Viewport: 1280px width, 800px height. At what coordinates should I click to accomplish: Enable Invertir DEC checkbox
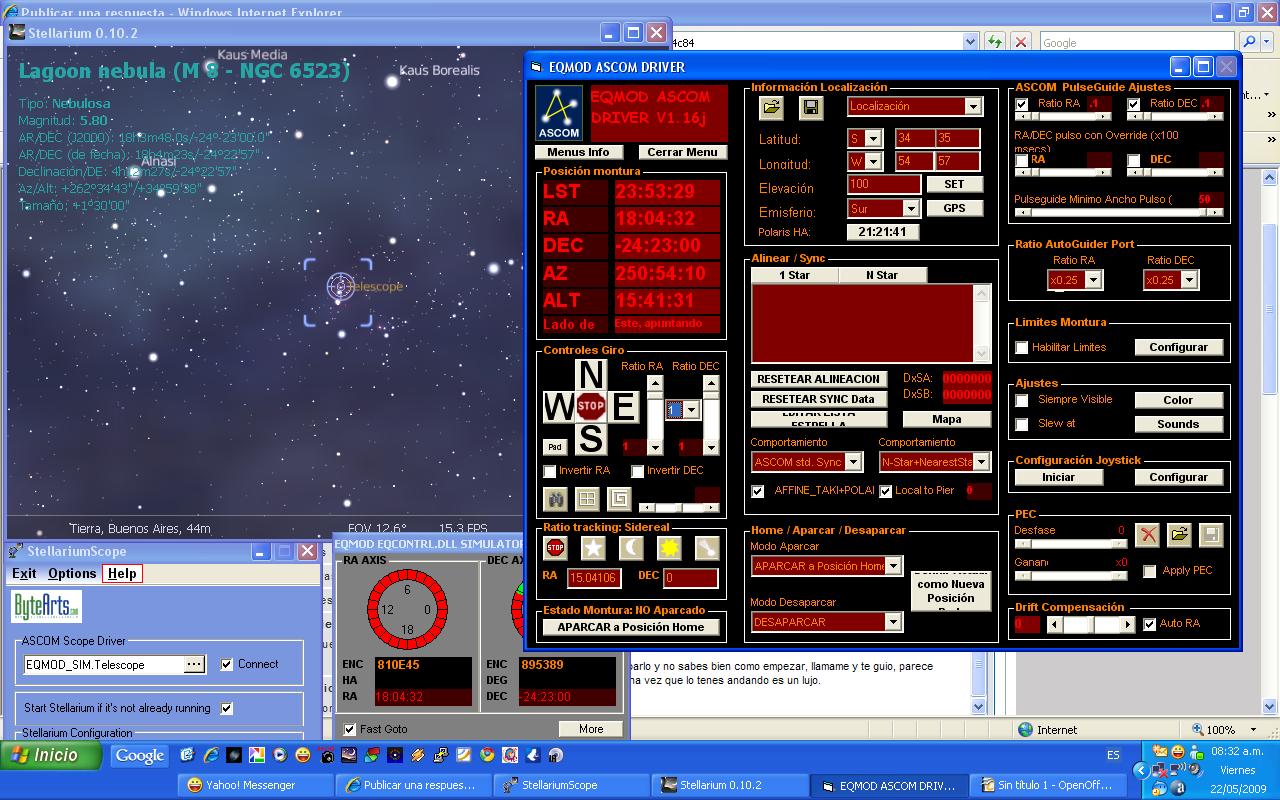(x=638, y=471)
